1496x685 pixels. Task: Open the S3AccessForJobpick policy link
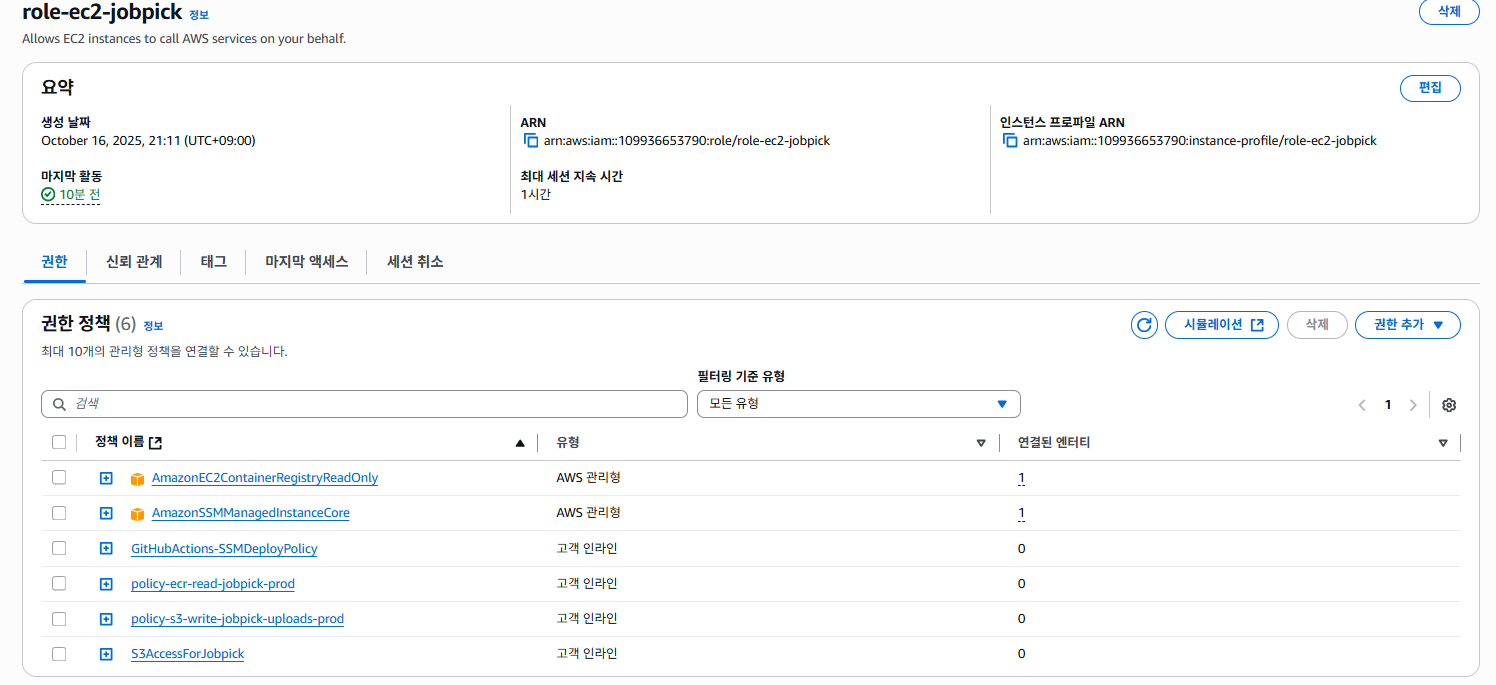[187, 654]
